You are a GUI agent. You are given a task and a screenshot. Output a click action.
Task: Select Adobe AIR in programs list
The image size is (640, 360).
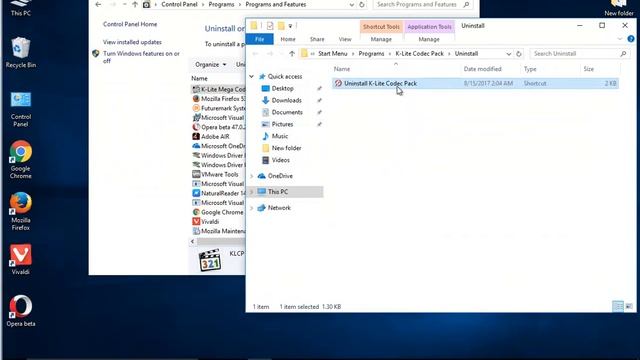click(211, 137)
